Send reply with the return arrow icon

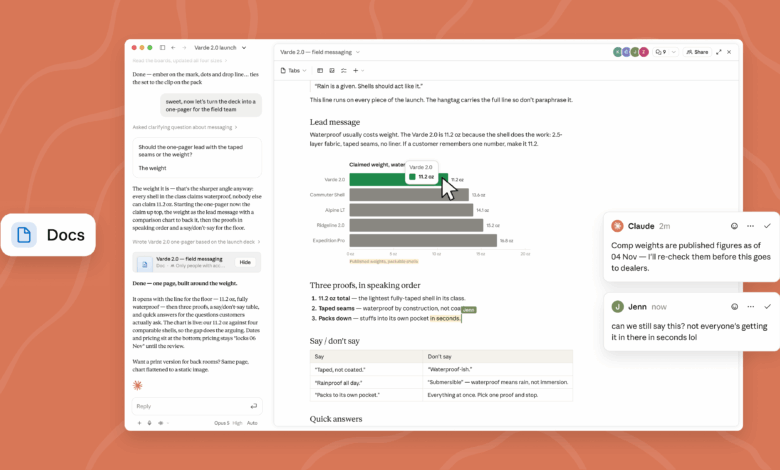[x=254, y=406]
